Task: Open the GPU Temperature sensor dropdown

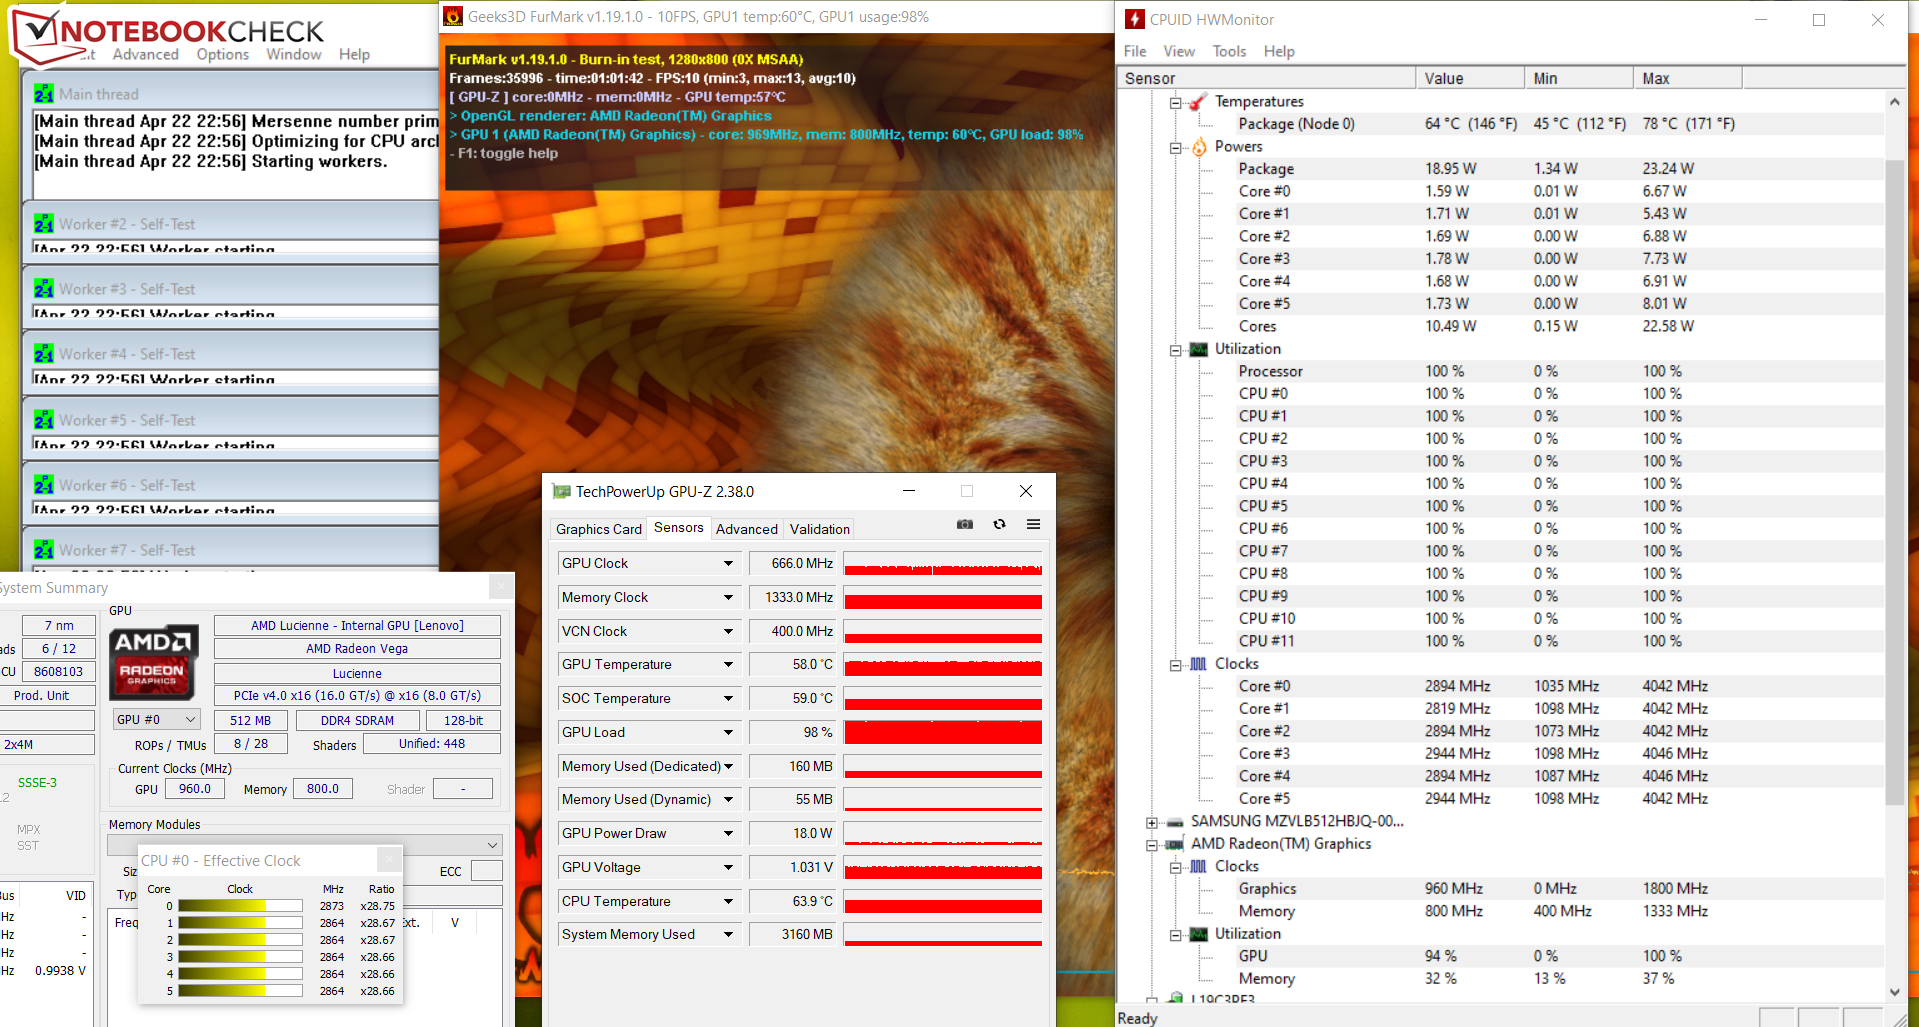Action: (729, 665)
